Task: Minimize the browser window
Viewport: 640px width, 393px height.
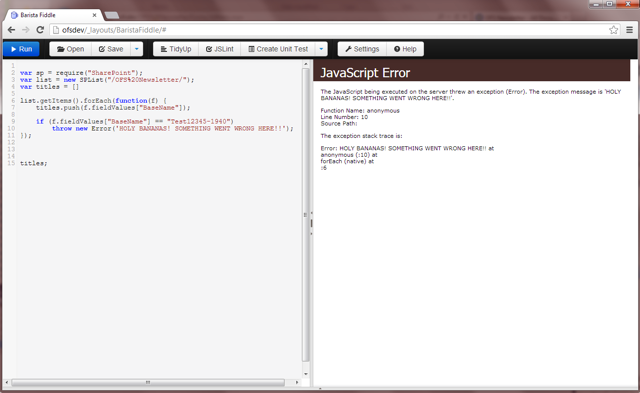Action: coord(596,4)
